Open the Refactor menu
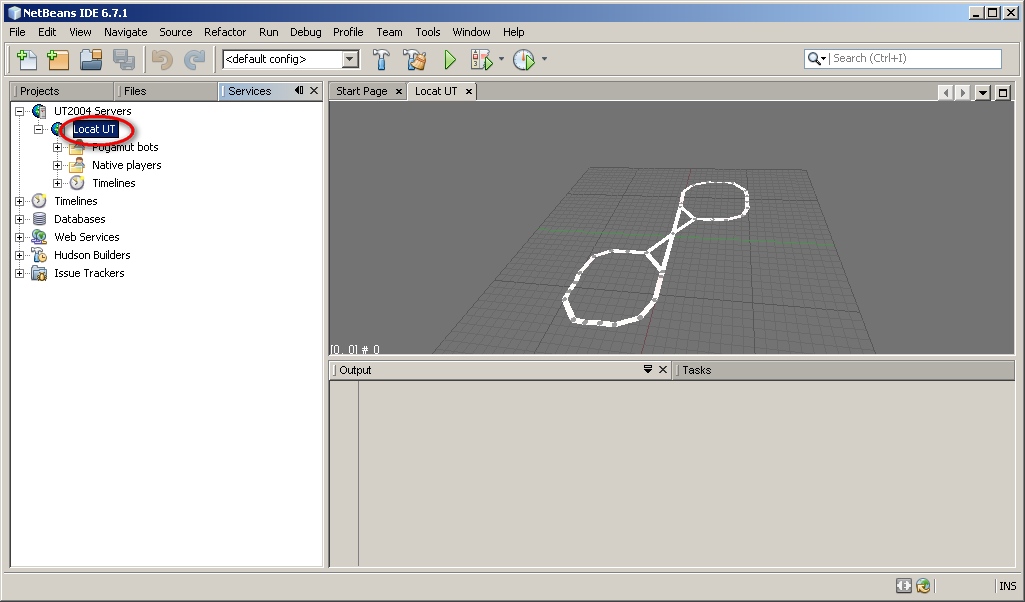The image size is (1025, 602). coord(225,32)
